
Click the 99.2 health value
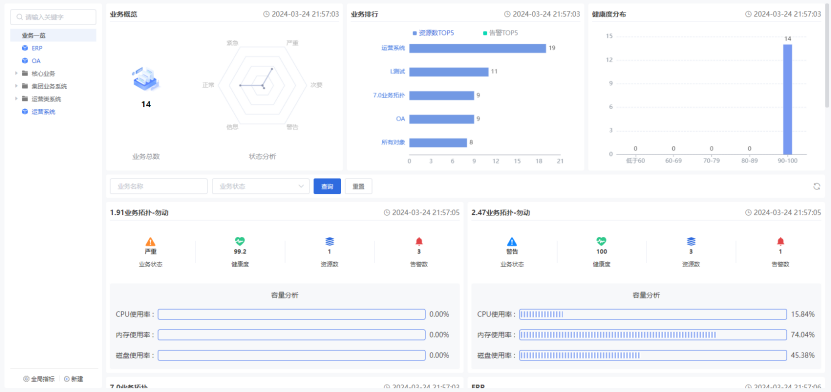(240, 252)
